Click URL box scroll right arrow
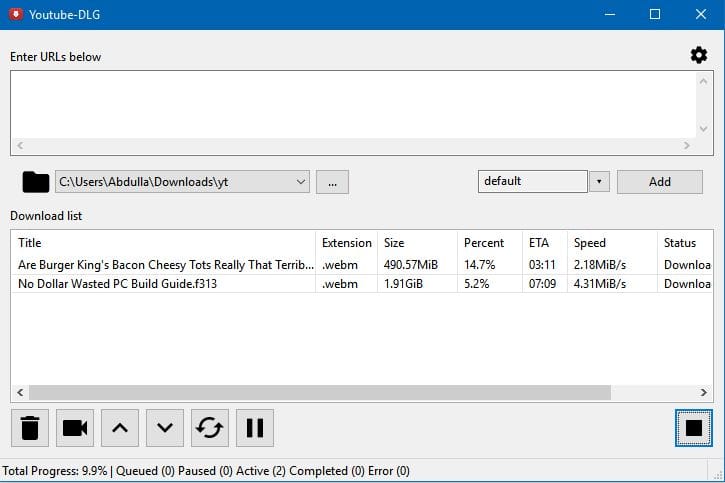 pyautogui.click(x=687, y=146)
